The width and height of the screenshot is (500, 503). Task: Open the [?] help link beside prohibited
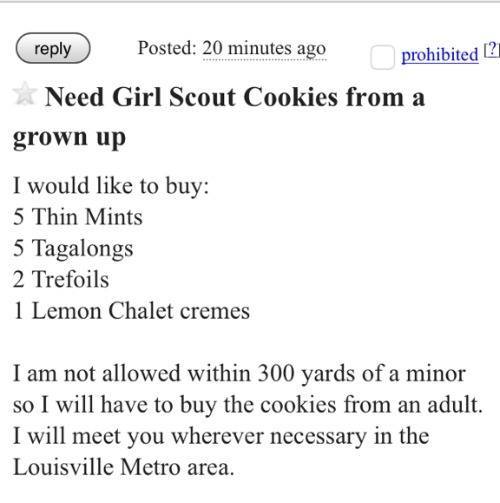pos(491,50)
